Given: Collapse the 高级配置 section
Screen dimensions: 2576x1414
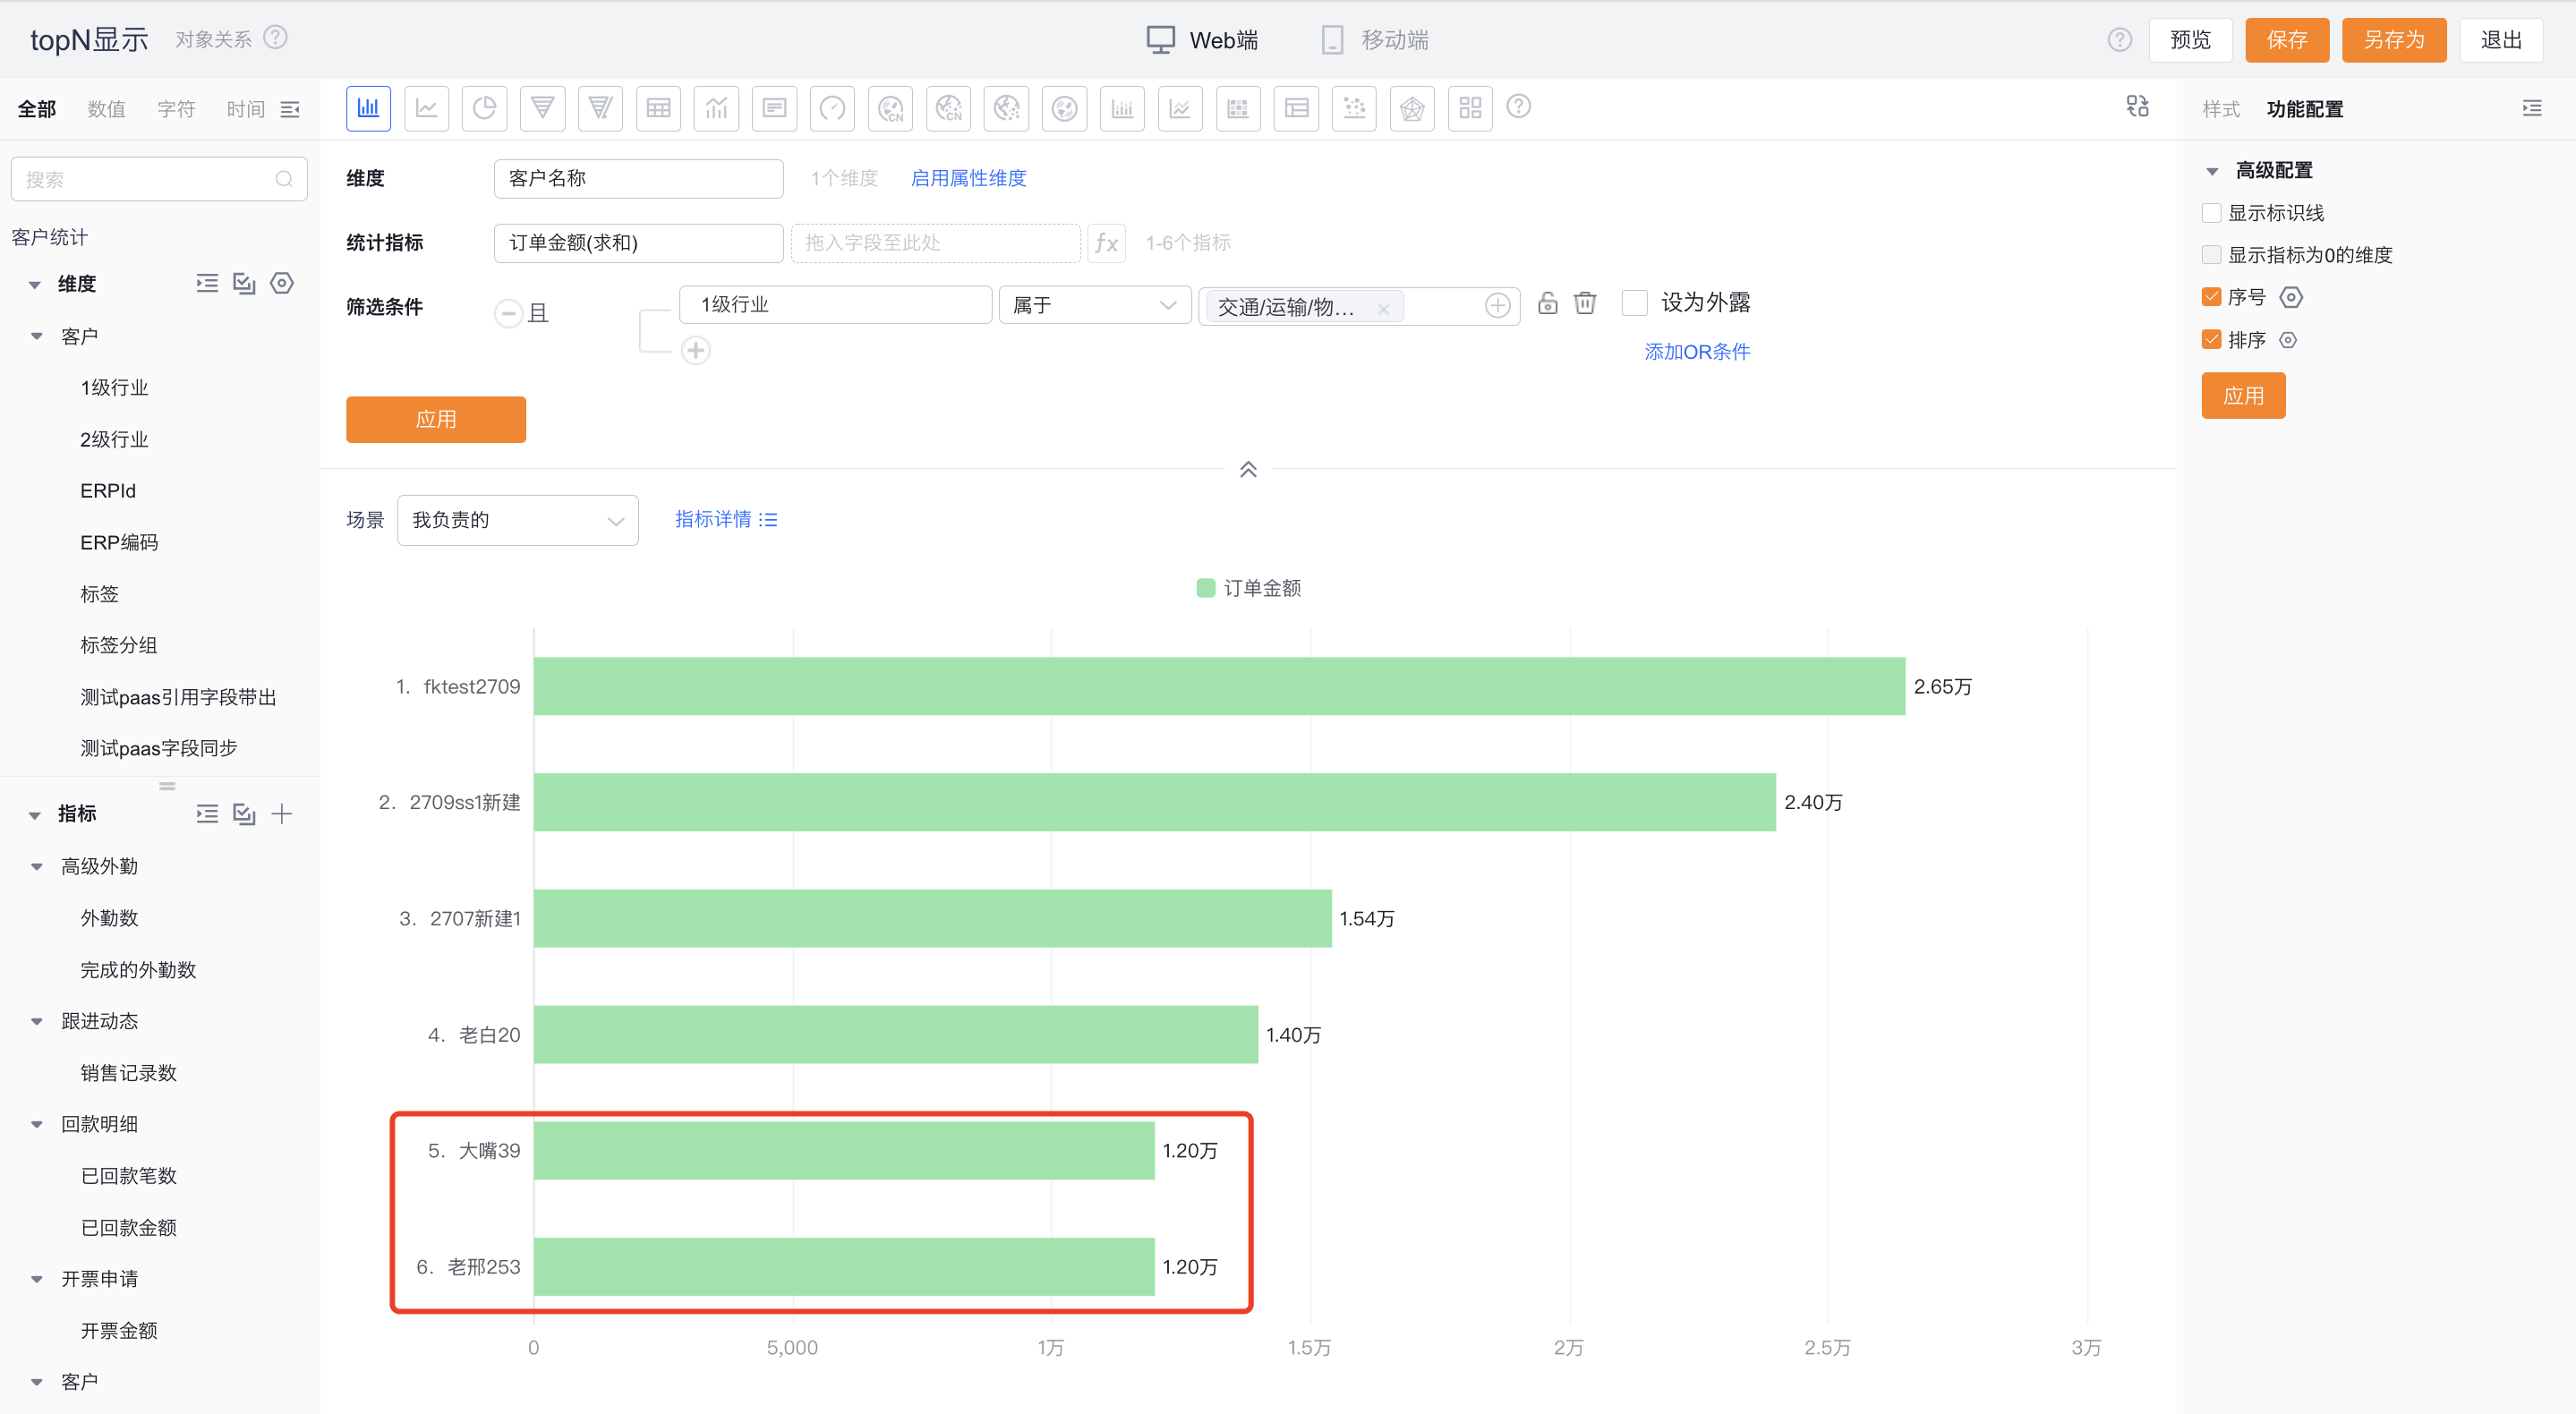Looking at the screenshot, I should point(2212,169).
